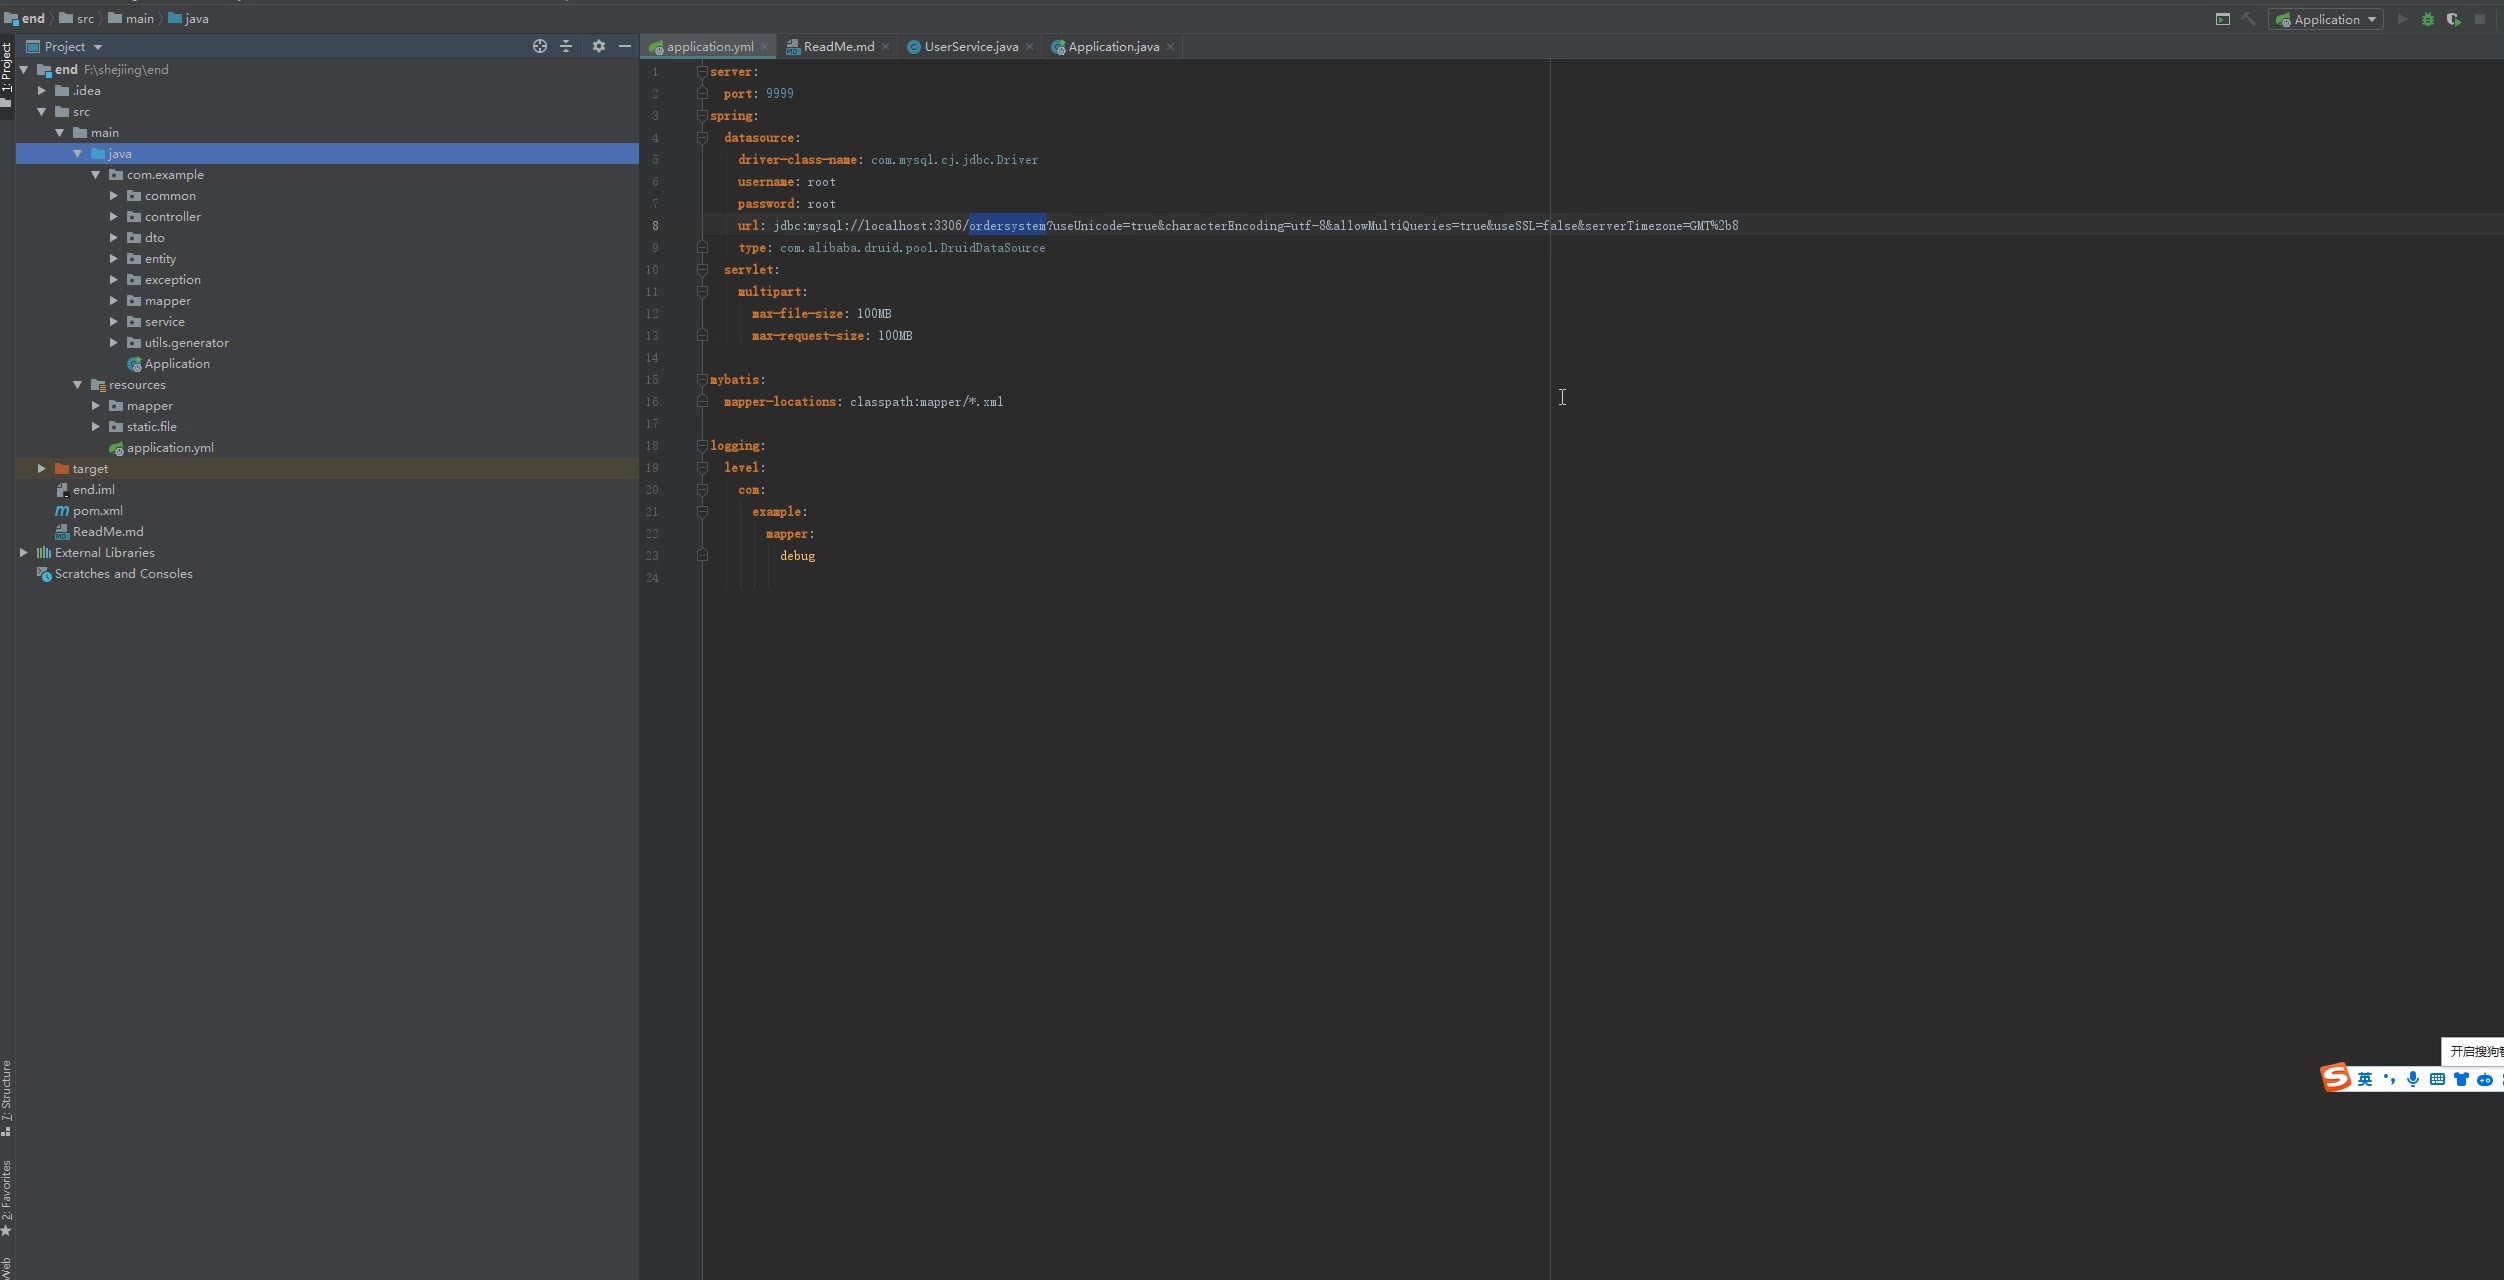Expand the .idea folder
Viewport: 2504px width, 1280px height.
tap(42, 91)
